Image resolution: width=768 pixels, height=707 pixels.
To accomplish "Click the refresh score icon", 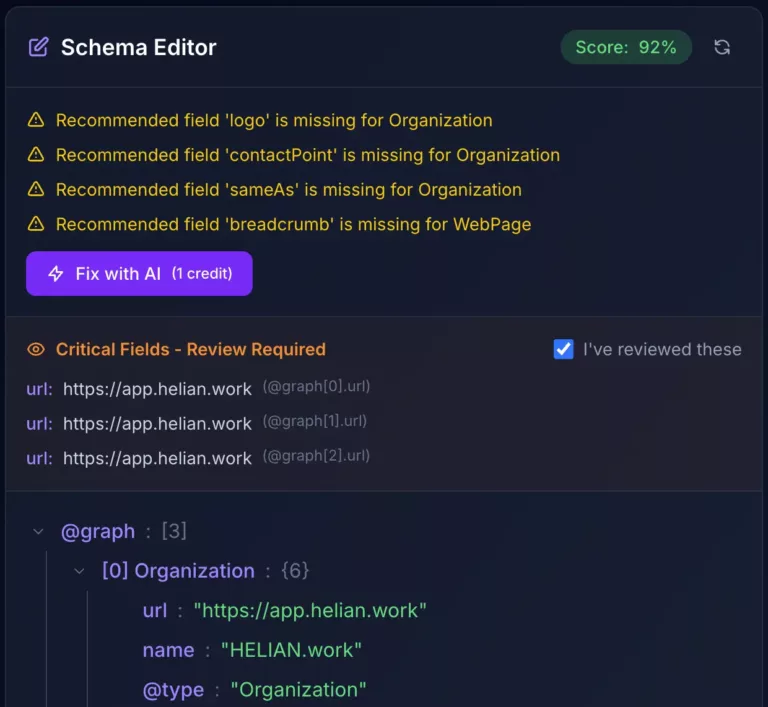I will (722, 47).
